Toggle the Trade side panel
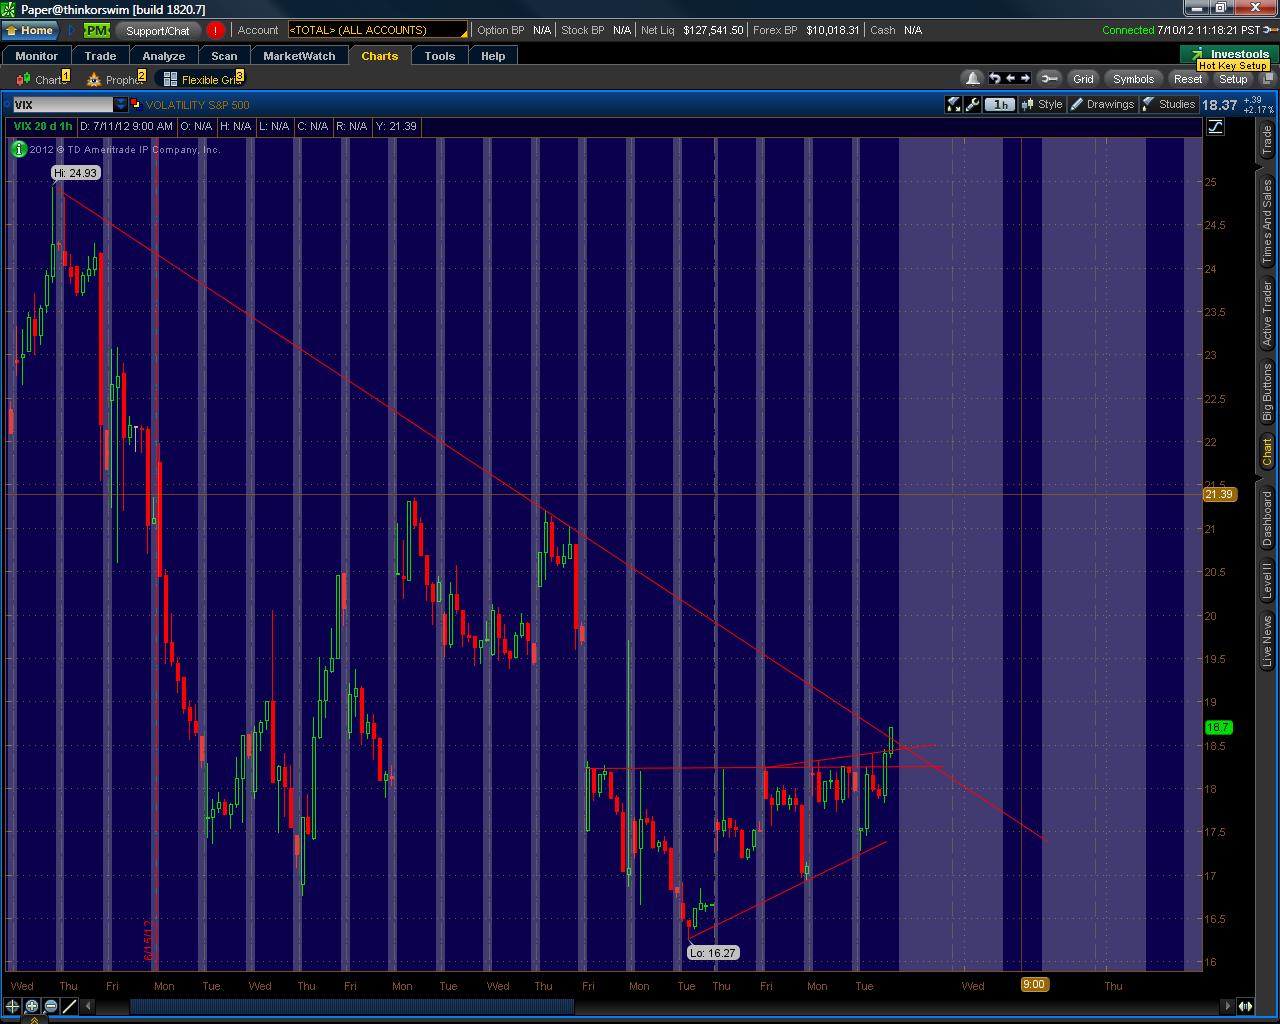 pos(1267,140)
